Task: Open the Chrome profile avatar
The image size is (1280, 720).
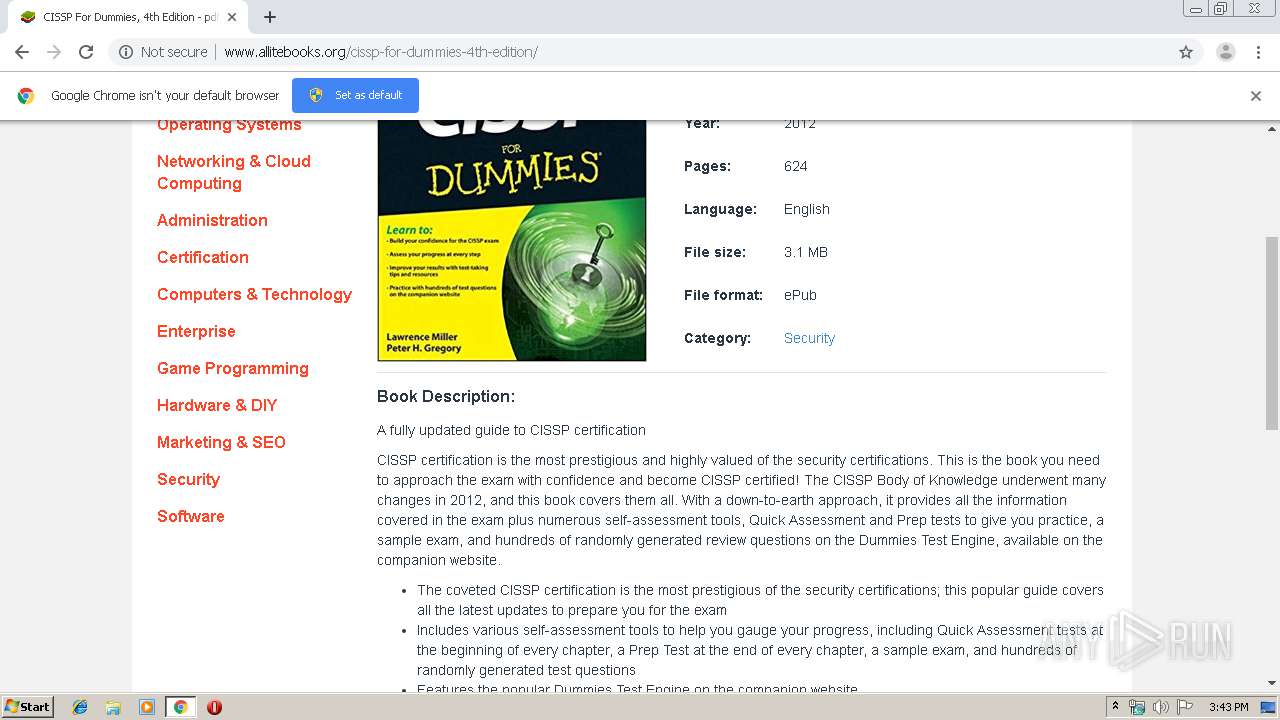Action: click(1226, 52)
